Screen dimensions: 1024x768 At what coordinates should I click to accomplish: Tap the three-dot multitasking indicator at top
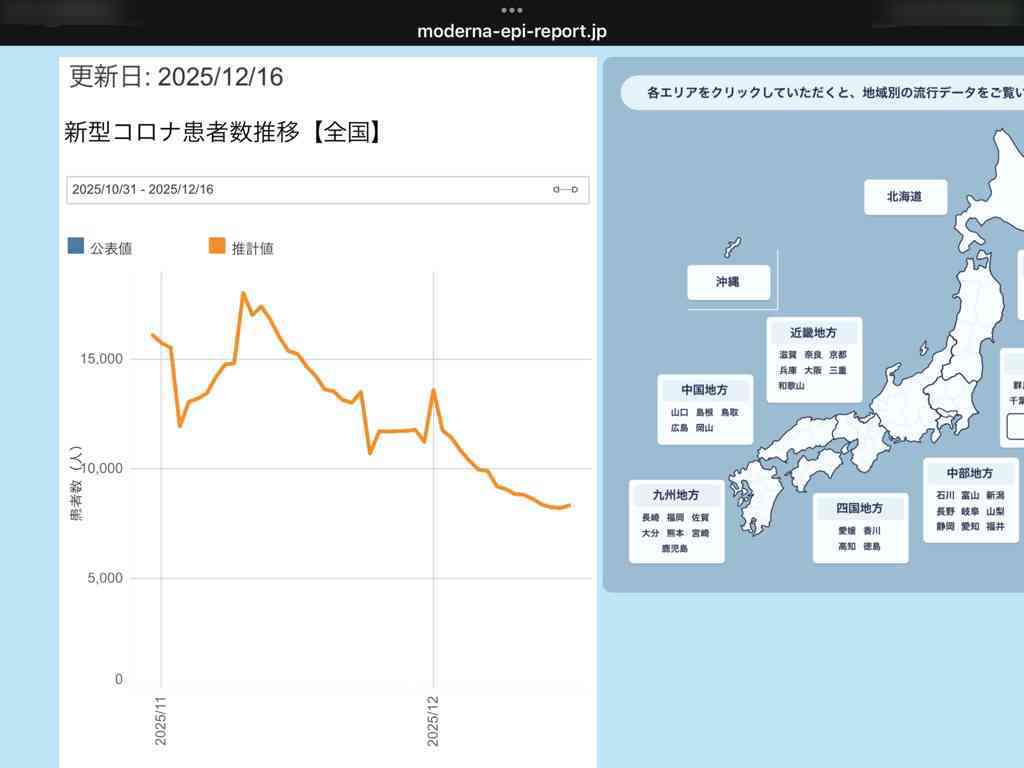pos(512,9)
